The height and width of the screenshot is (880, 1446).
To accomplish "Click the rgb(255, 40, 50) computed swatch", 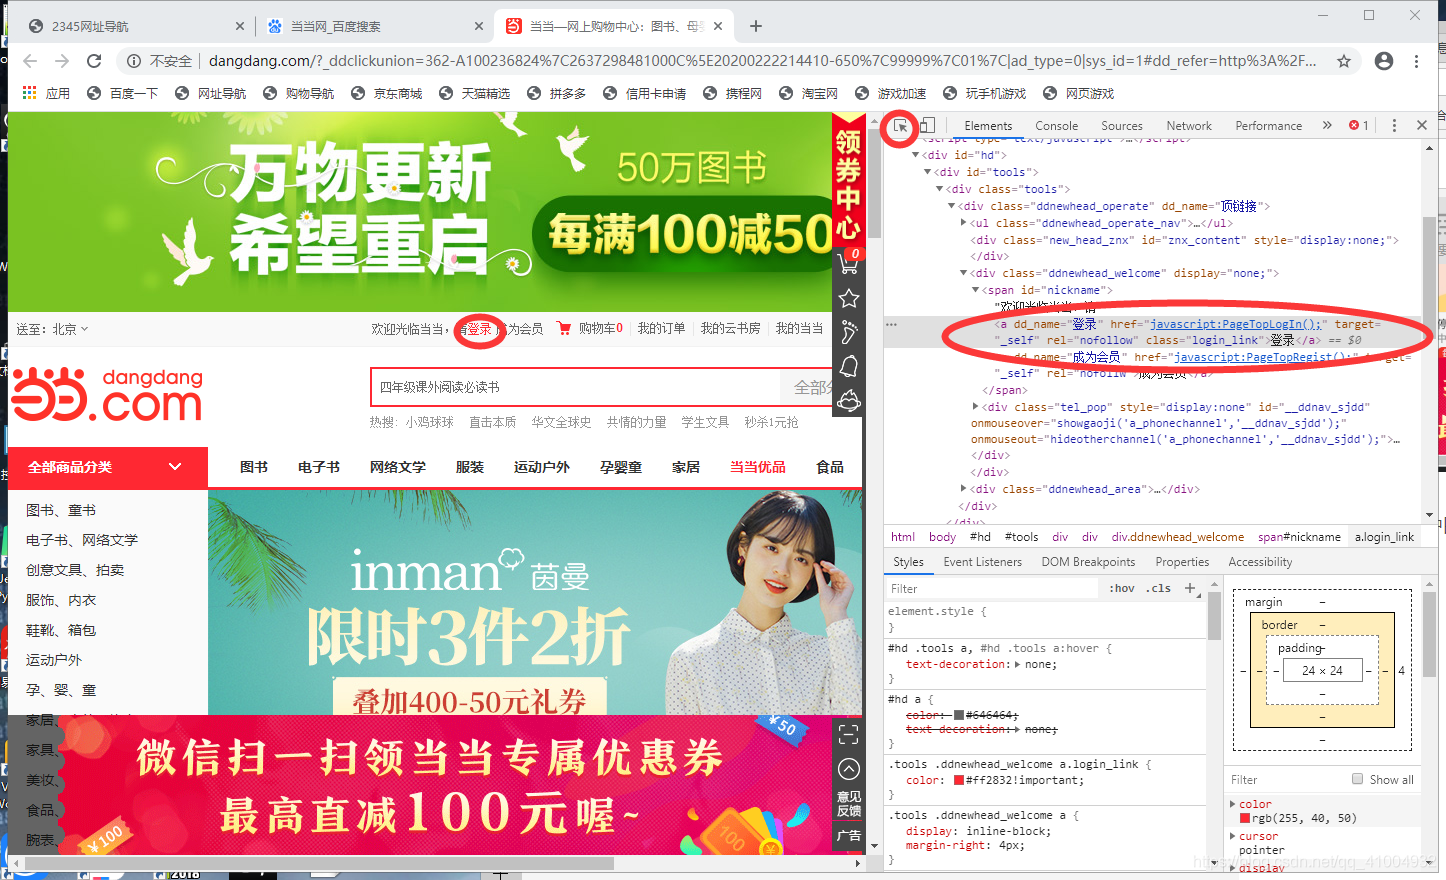I will click(x=1245, y=818).
